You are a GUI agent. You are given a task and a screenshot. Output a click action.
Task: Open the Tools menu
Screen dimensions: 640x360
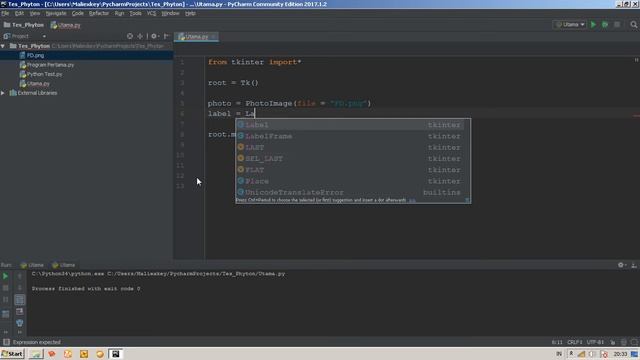[136, 13]
